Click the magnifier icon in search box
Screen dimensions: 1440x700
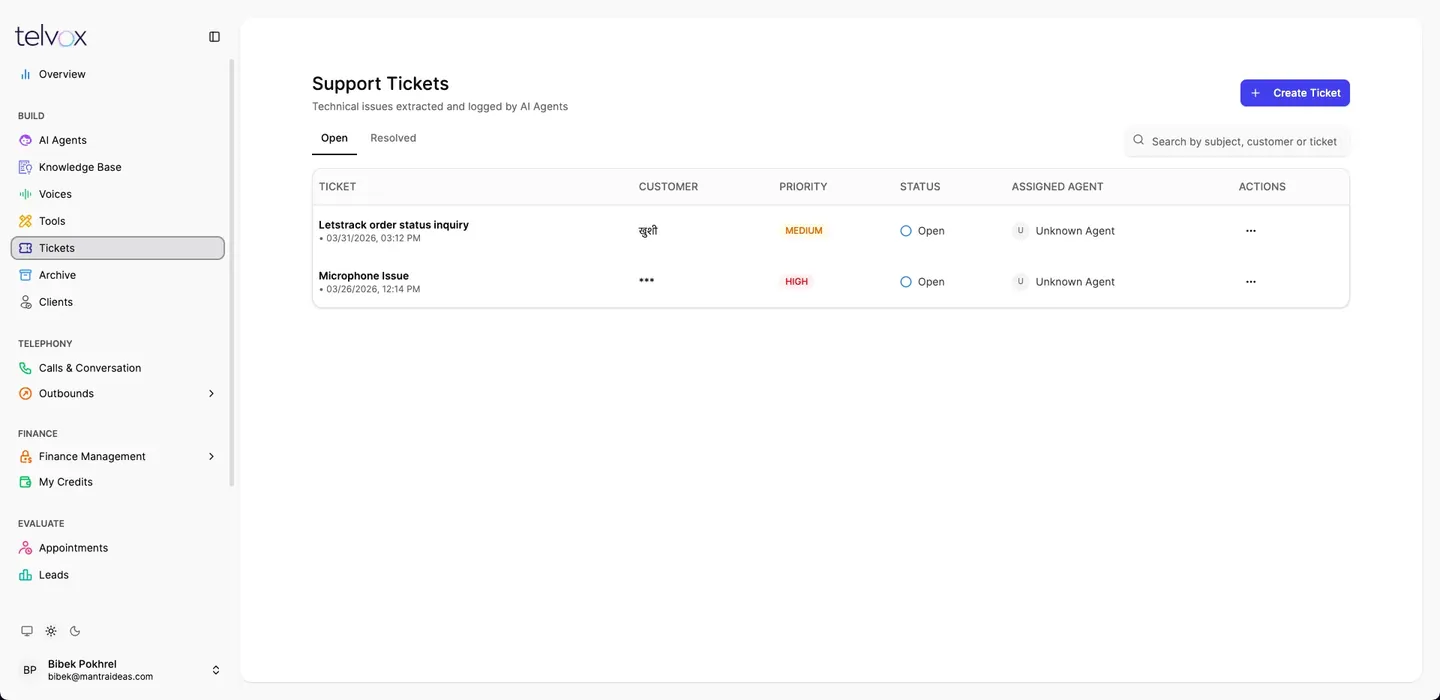coord(1138,141)
